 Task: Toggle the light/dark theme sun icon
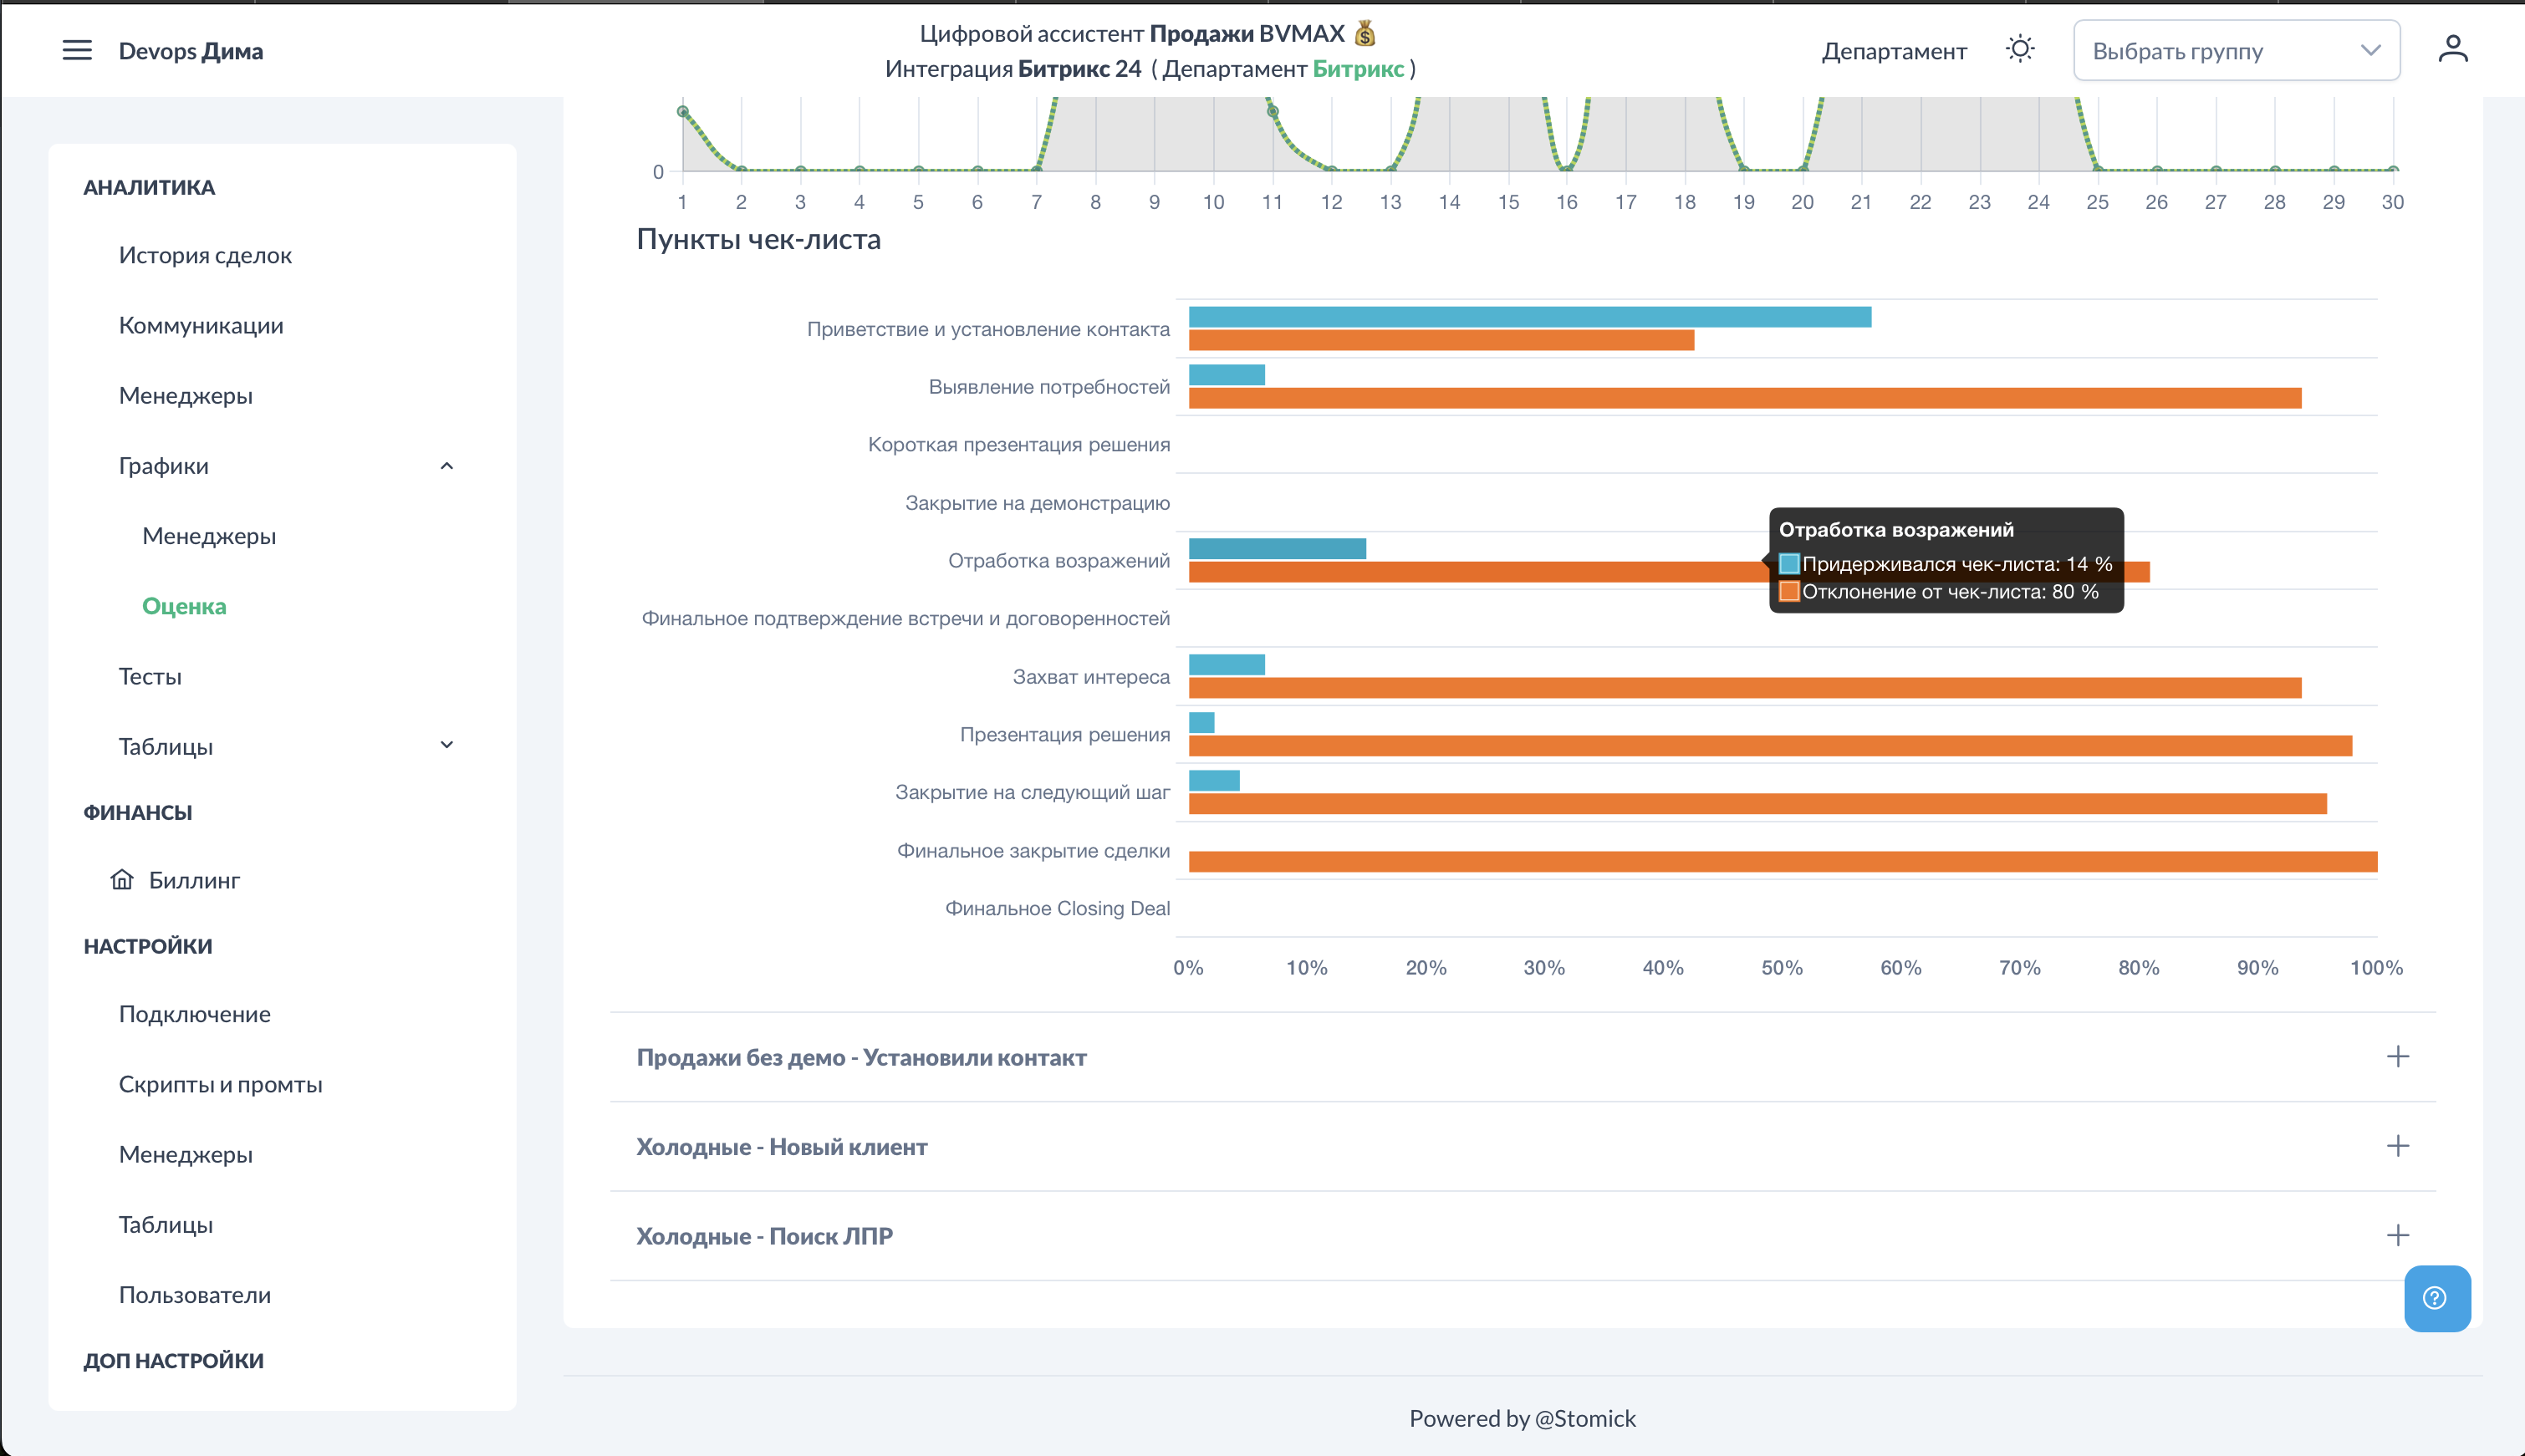click(x=2019, y=49)
